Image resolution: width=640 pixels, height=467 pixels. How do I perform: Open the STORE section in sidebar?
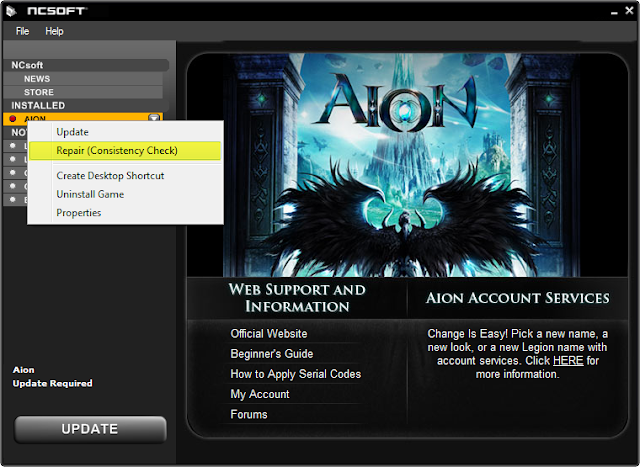point(83,92)
